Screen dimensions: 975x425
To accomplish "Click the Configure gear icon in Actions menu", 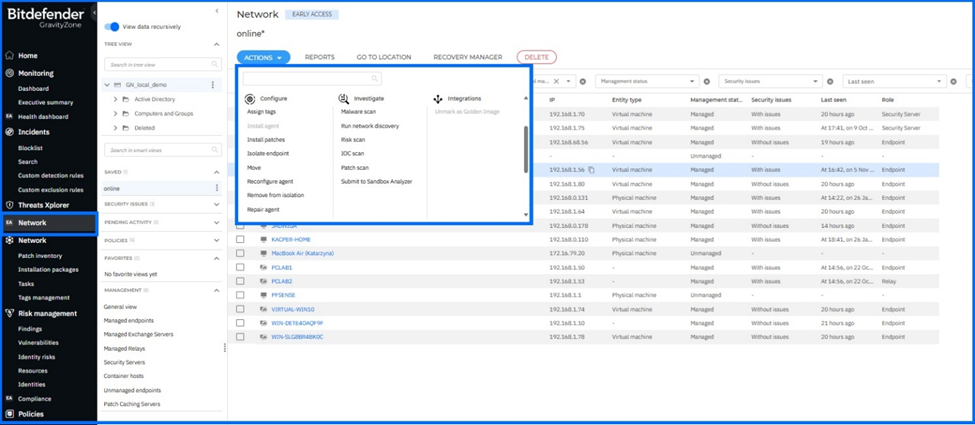I will click(250, 99).
